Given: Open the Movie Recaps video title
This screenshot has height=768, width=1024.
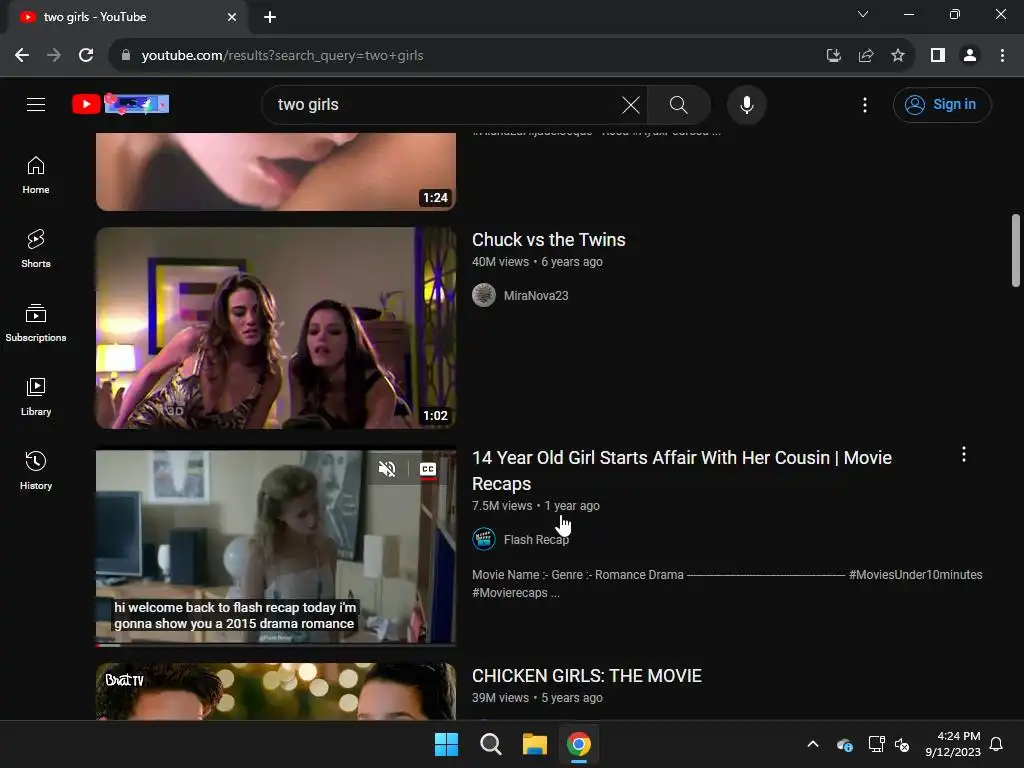Looking at the screenshot, I should [x=682, y=470].
